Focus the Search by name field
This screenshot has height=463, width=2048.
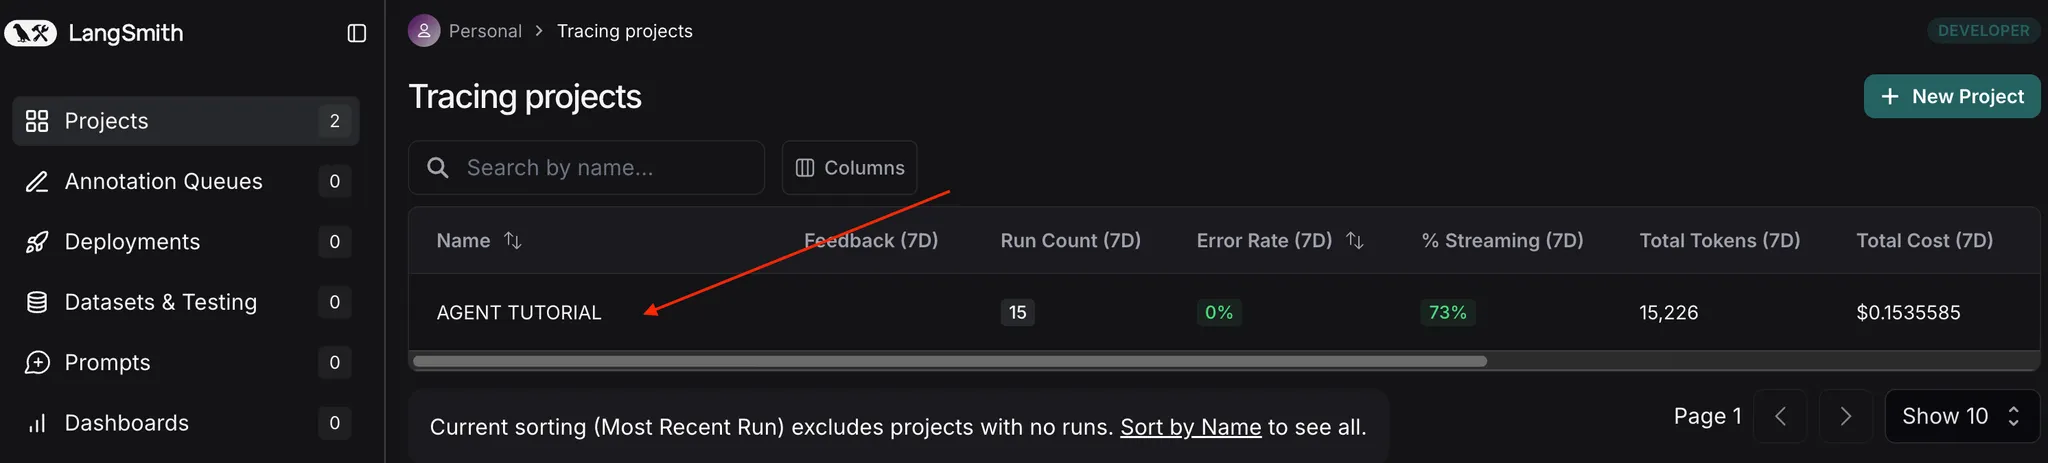pyautogui.click(x=600, y=168)
